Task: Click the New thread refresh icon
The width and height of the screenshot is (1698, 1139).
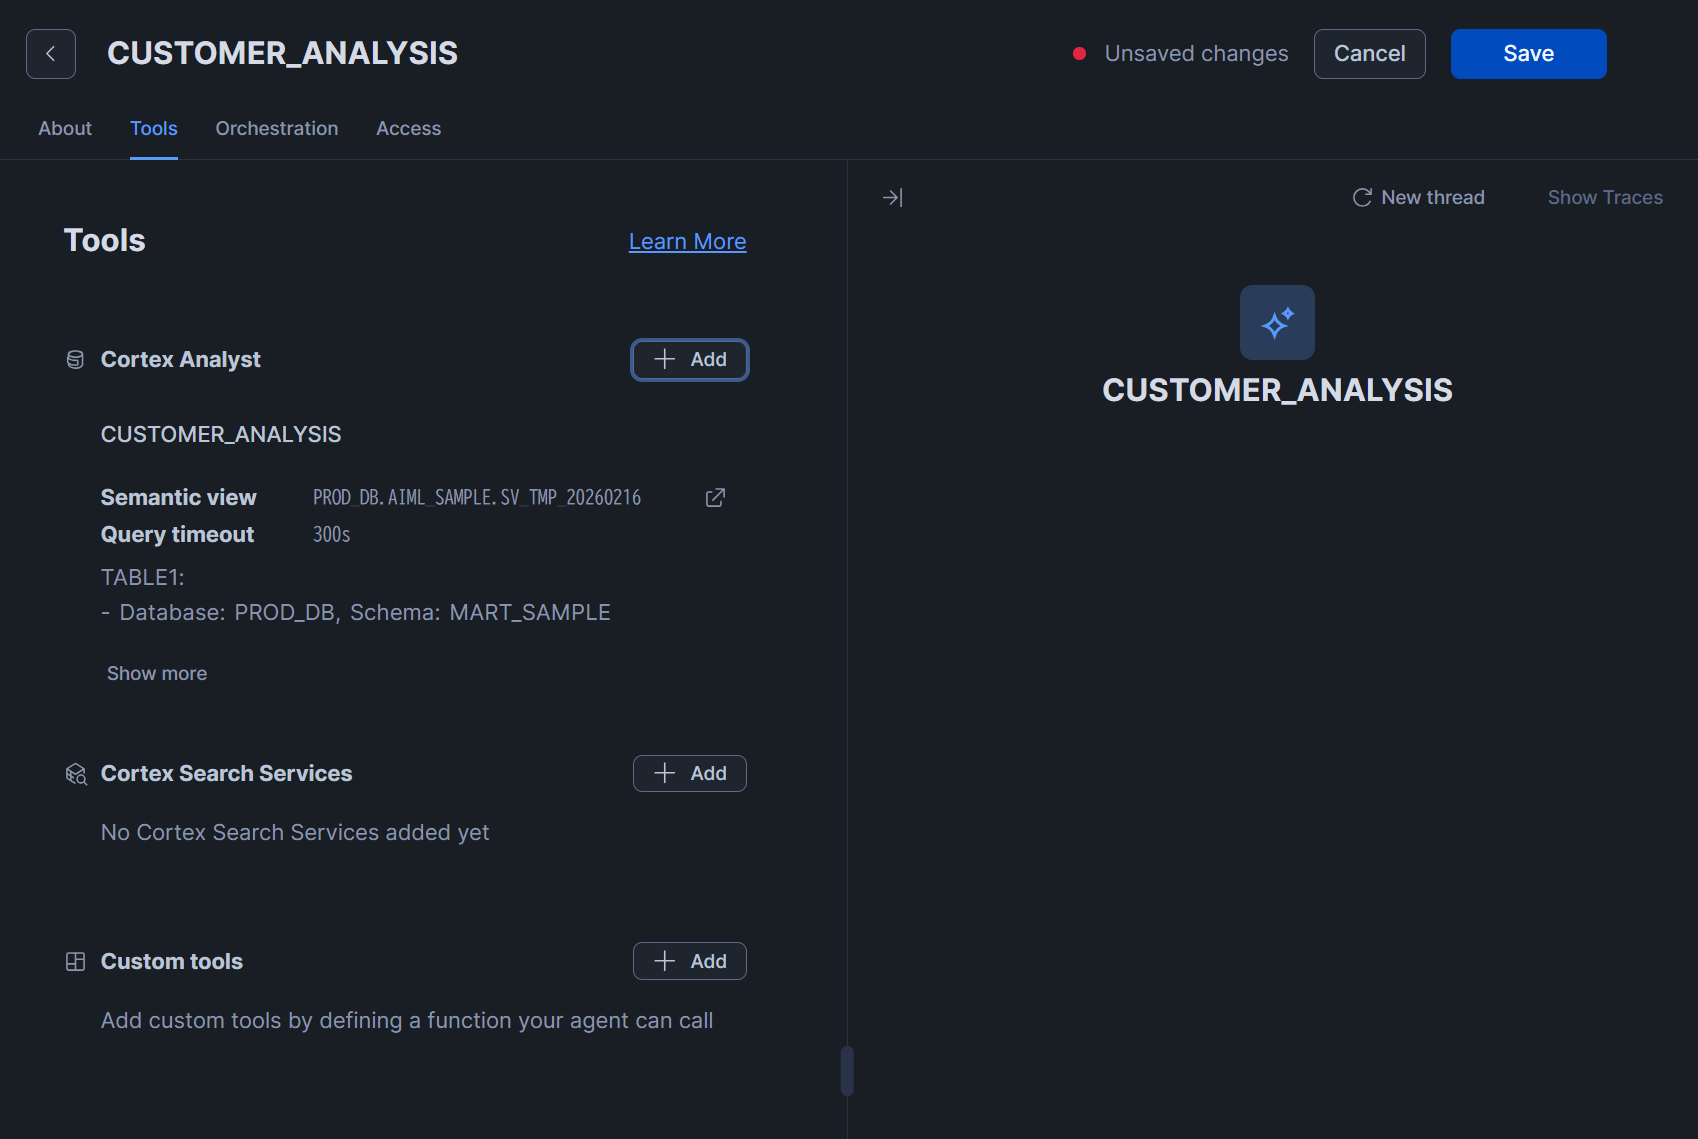Action: point(1361,198)
